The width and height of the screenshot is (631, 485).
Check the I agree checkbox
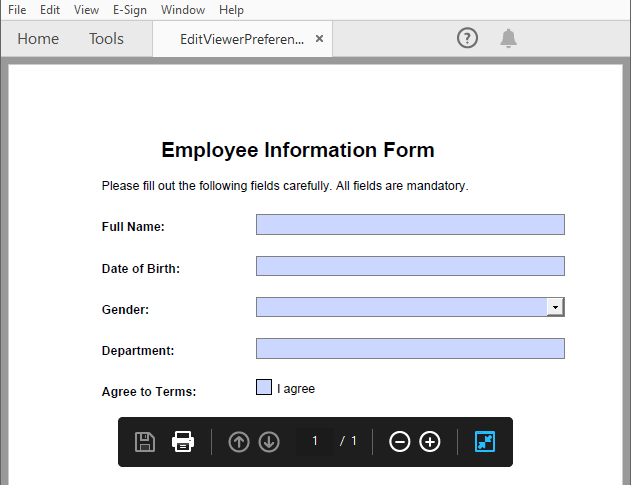coord(264,387)
